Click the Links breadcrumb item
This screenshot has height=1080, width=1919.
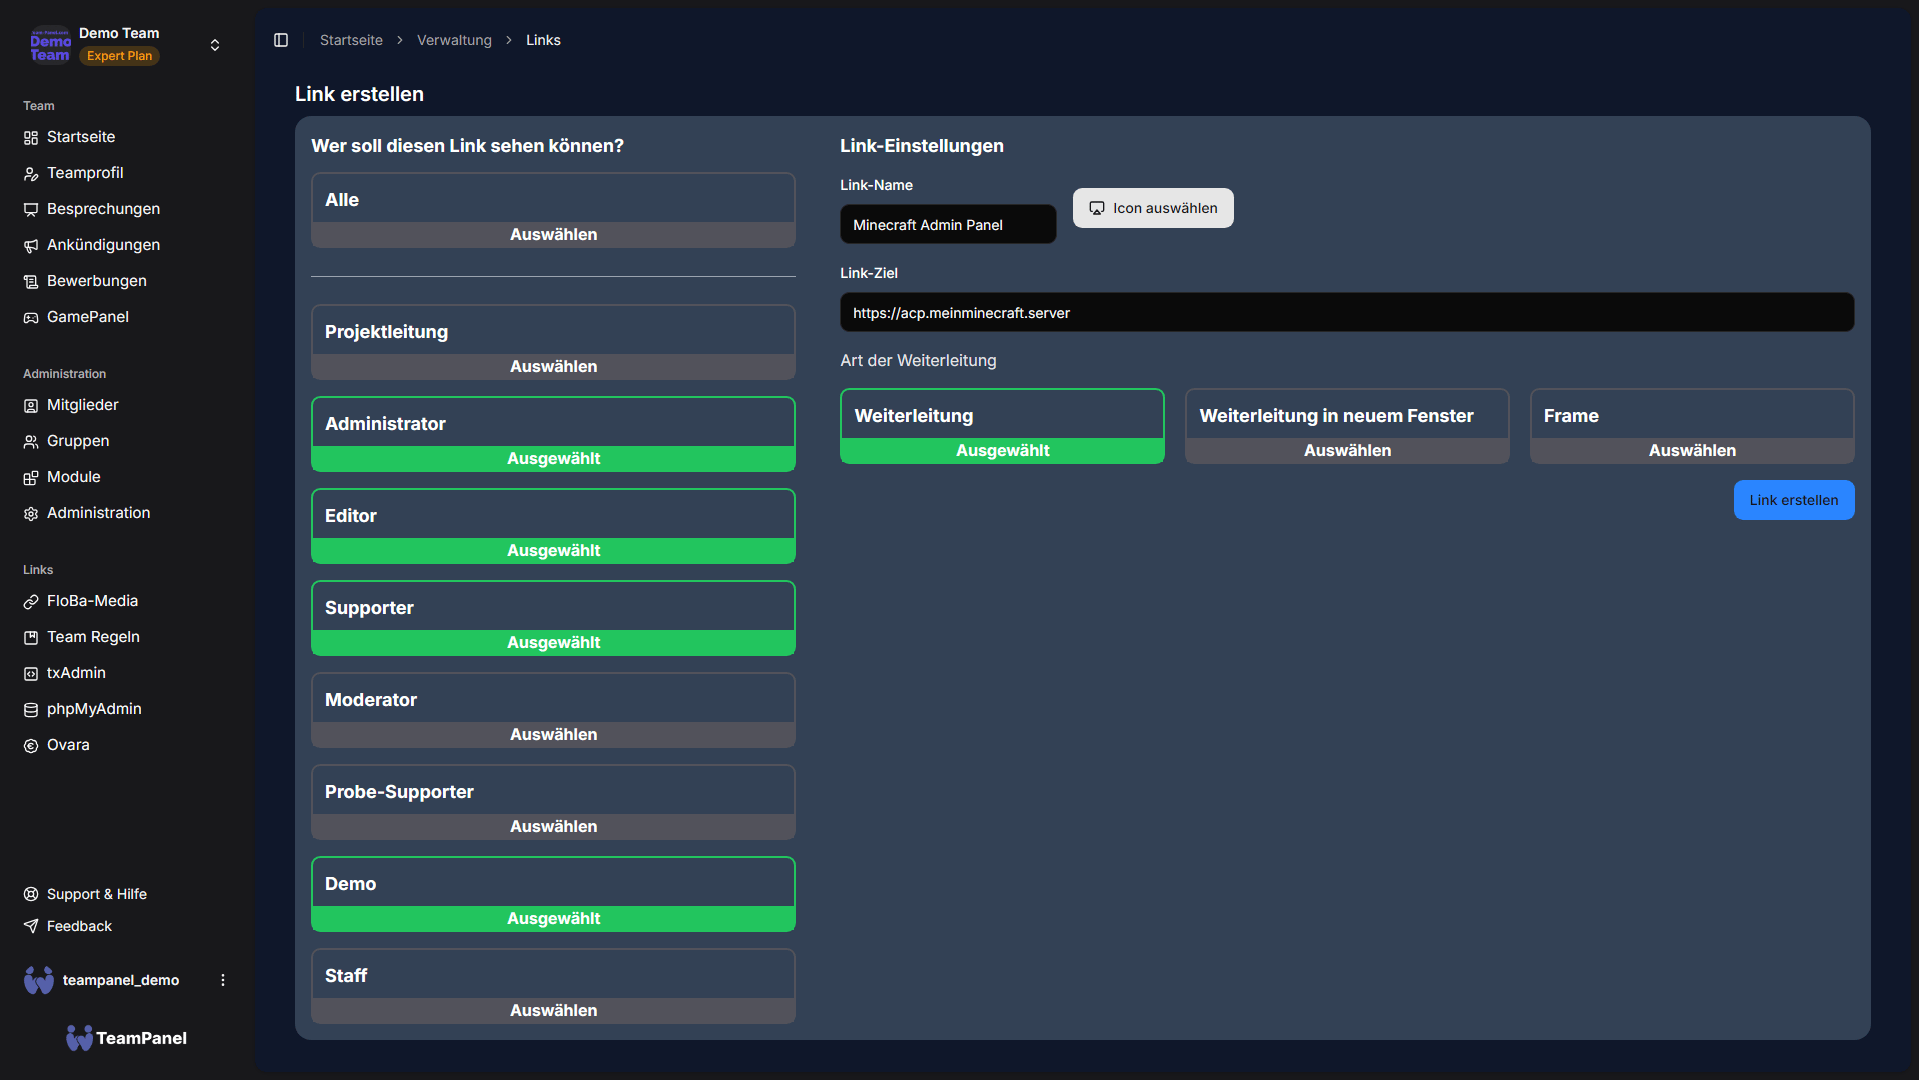[x=543, y=40]
